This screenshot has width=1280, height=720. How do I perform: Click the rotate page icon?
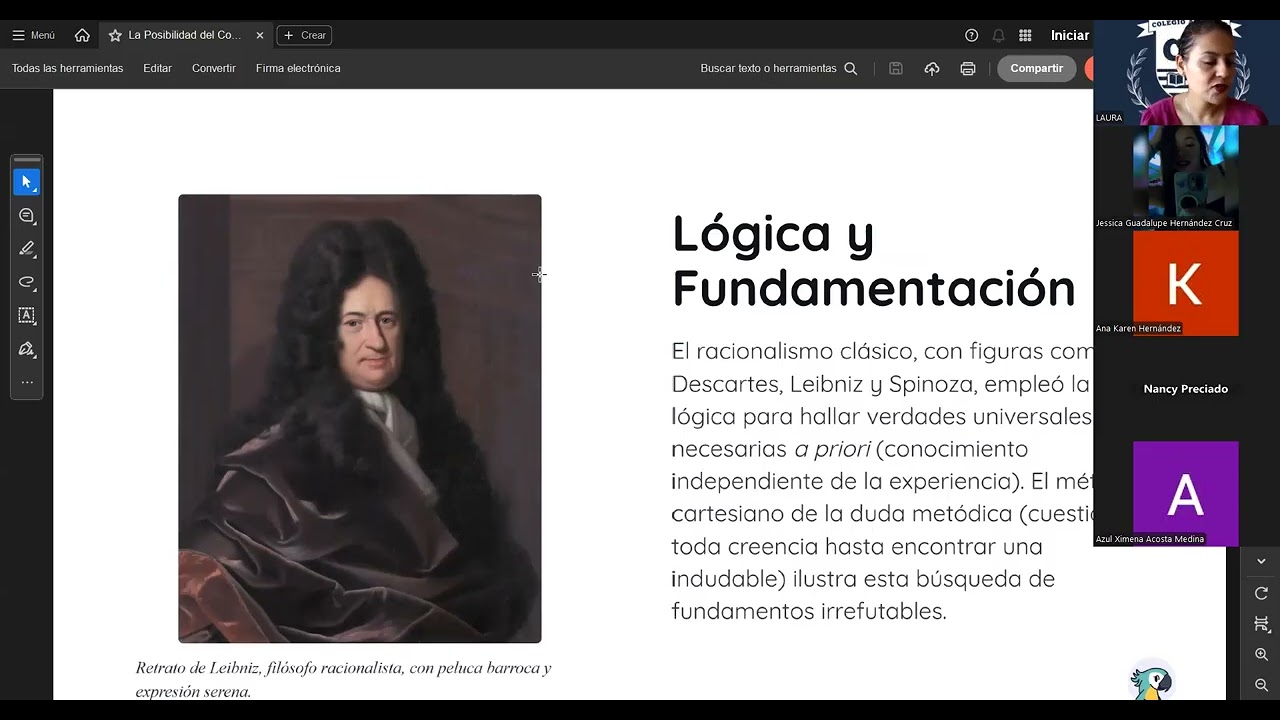(1261, 593)
